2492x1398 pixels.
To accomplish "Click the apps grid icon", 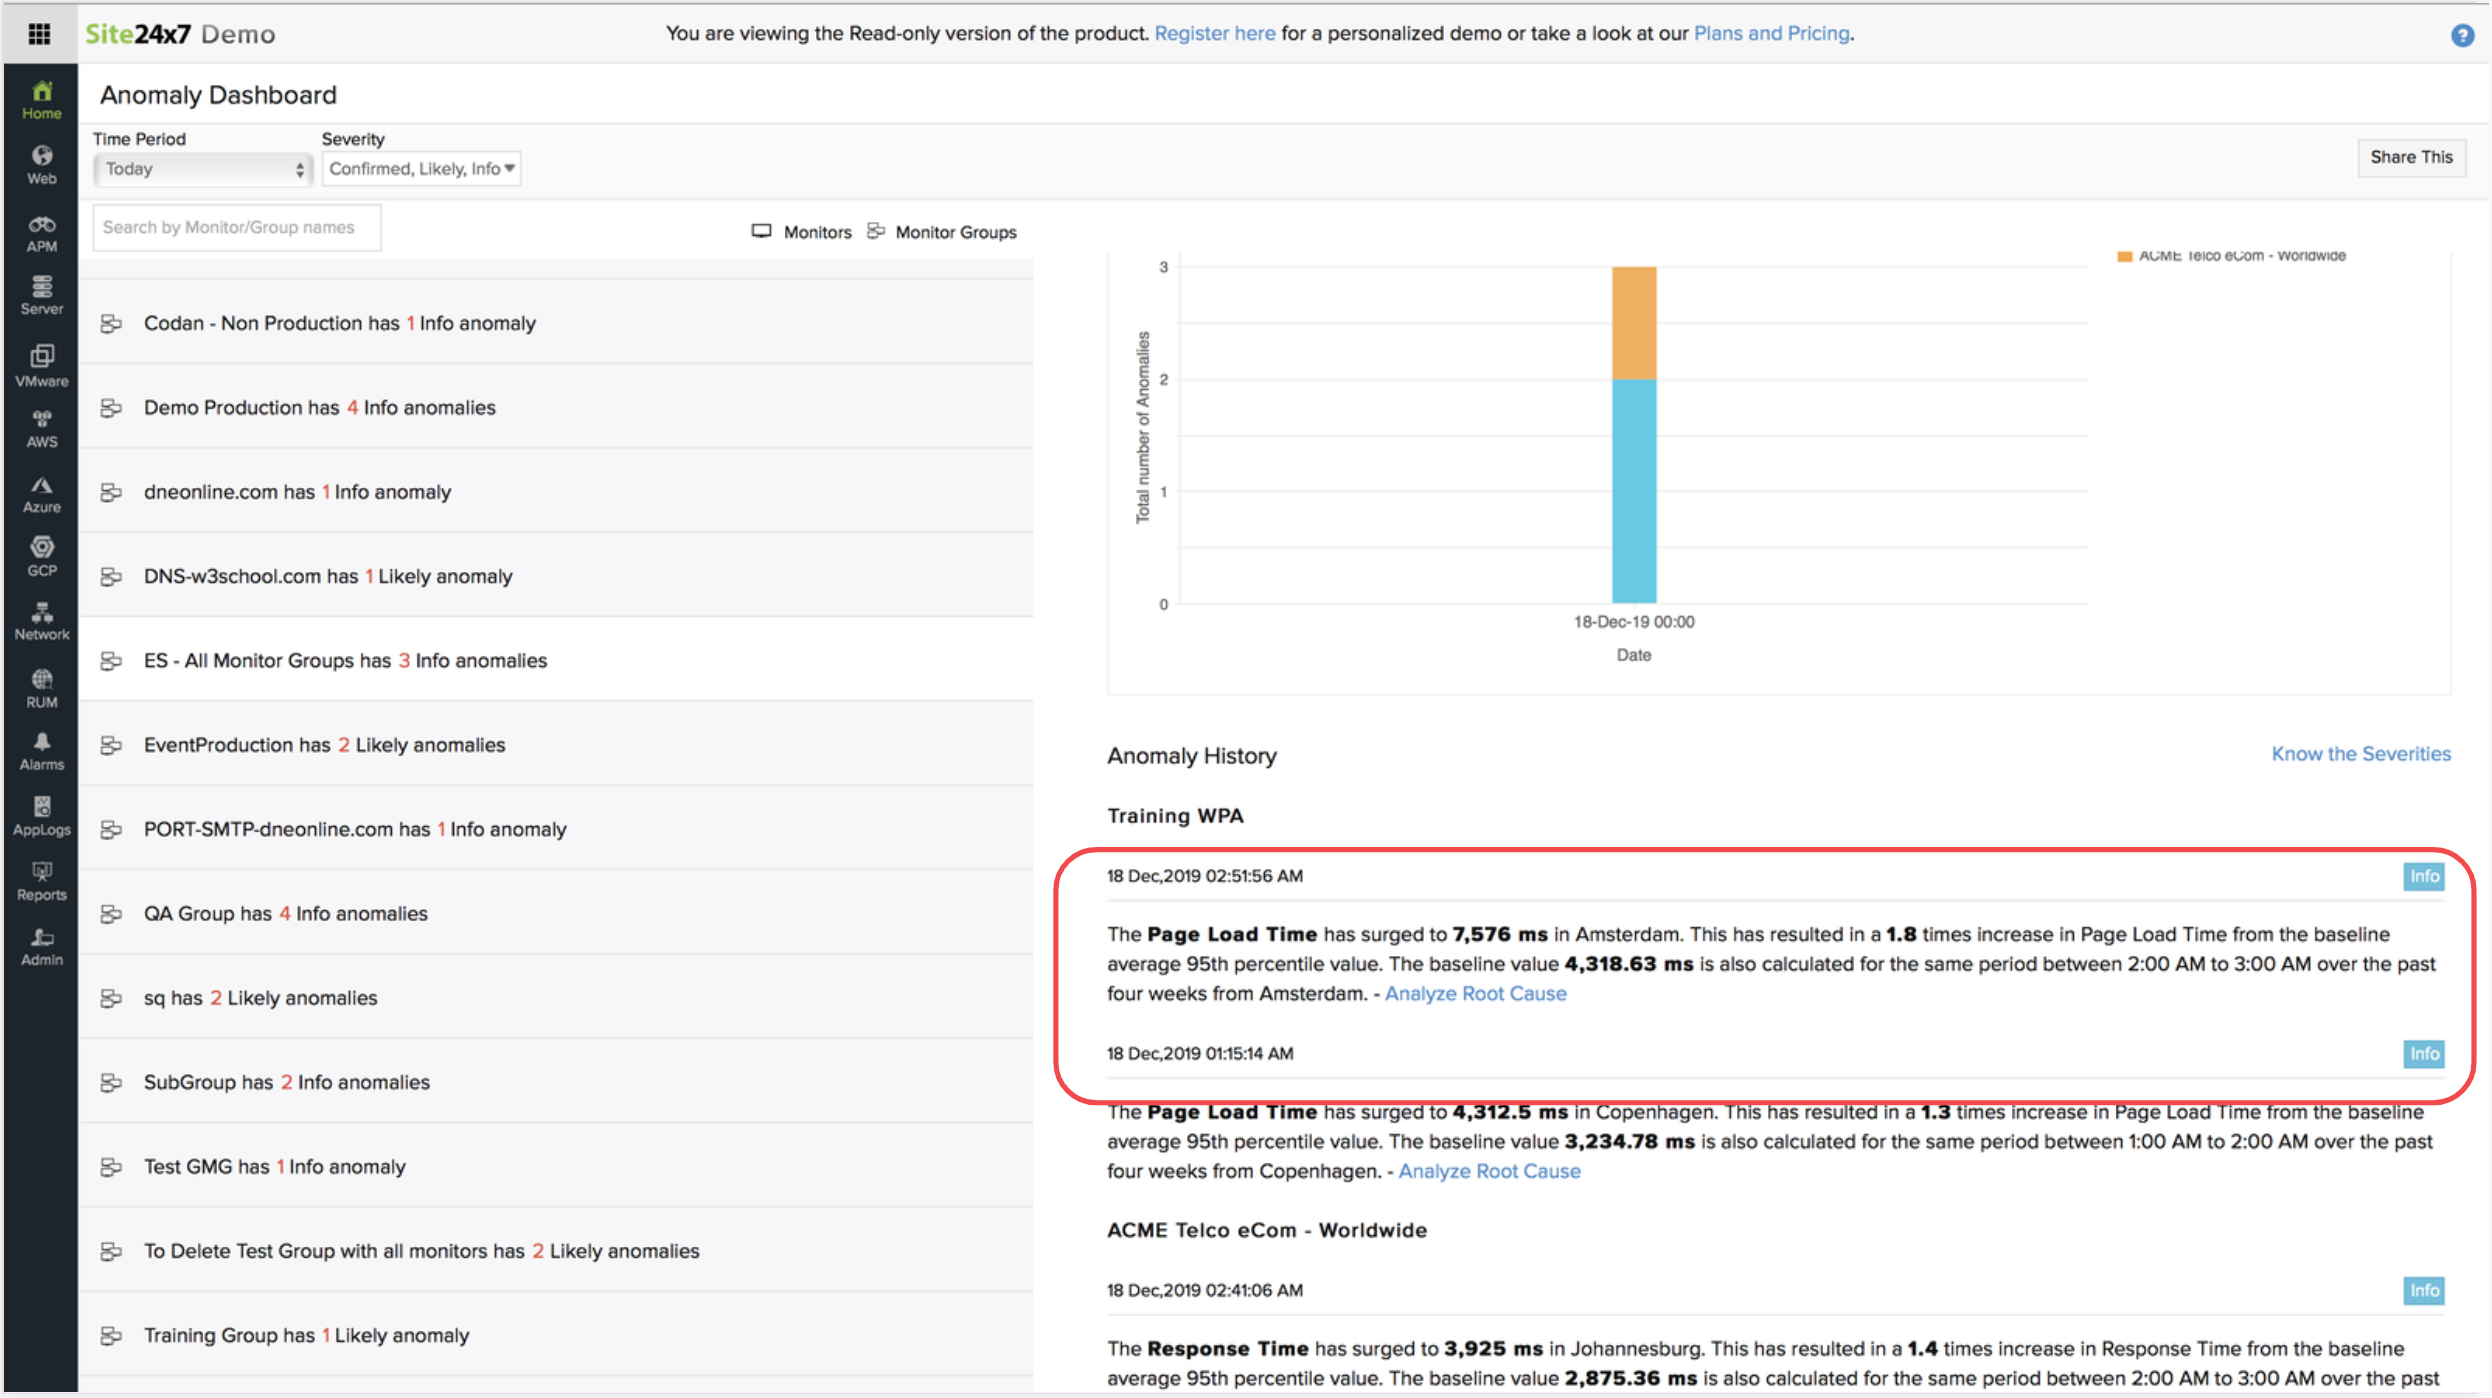I will (x=39, y=34).
